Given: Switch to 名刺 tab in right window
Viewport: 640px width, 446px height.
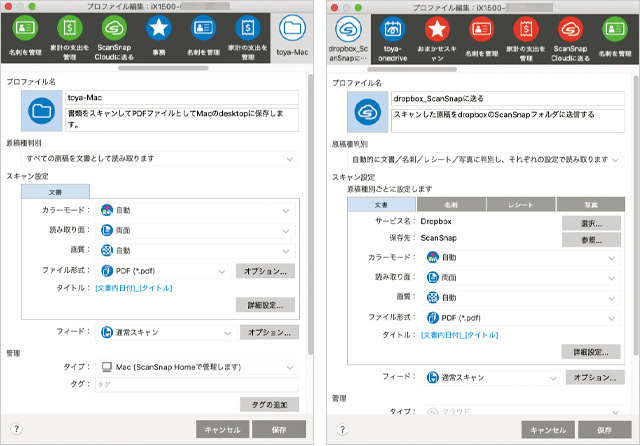Looking at the screenshot, I should [451, 204].
